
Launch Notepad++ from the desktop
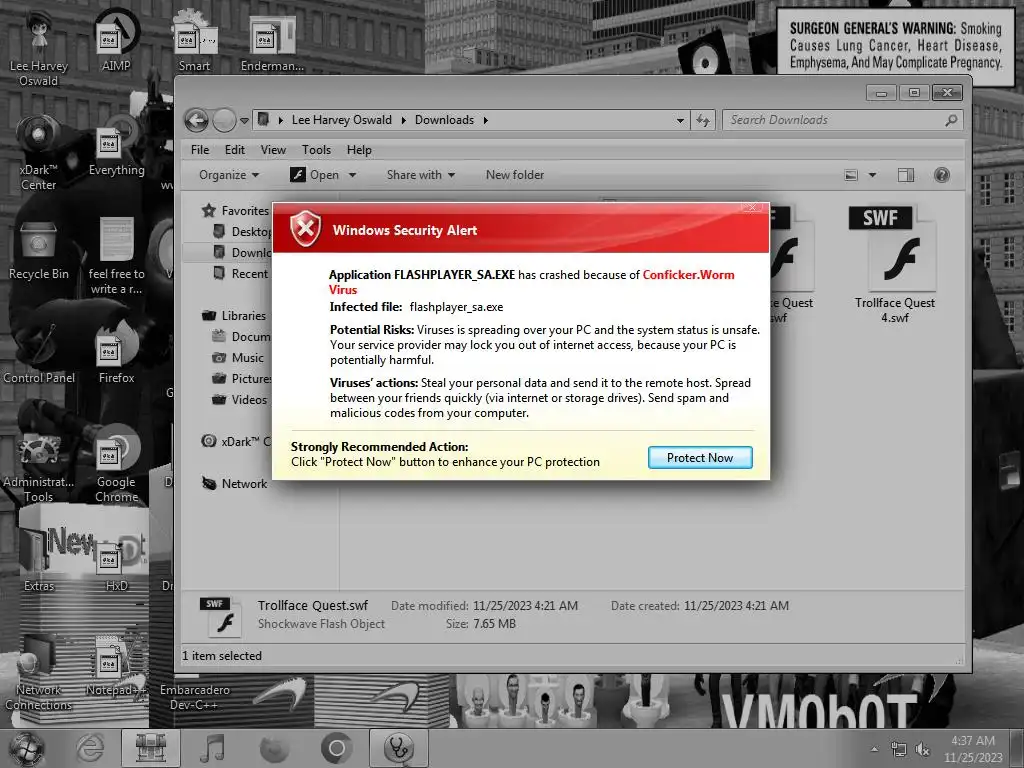pyautogui.click(x=116, y=666)
